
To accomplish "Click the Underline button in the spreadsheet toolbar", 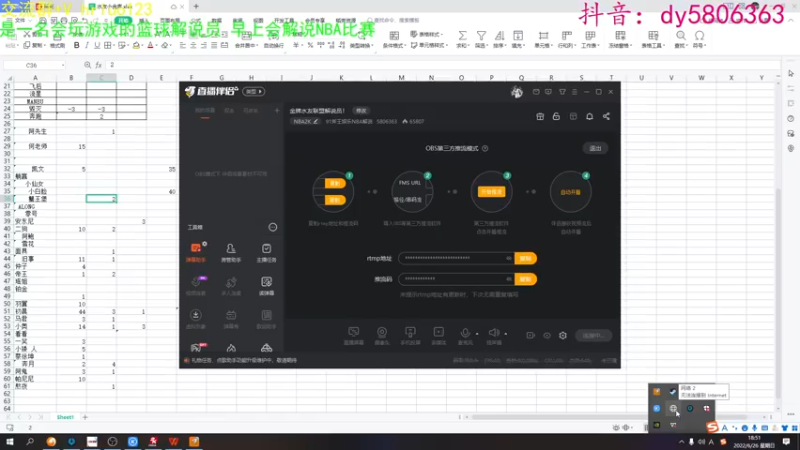I will point(97,45).
